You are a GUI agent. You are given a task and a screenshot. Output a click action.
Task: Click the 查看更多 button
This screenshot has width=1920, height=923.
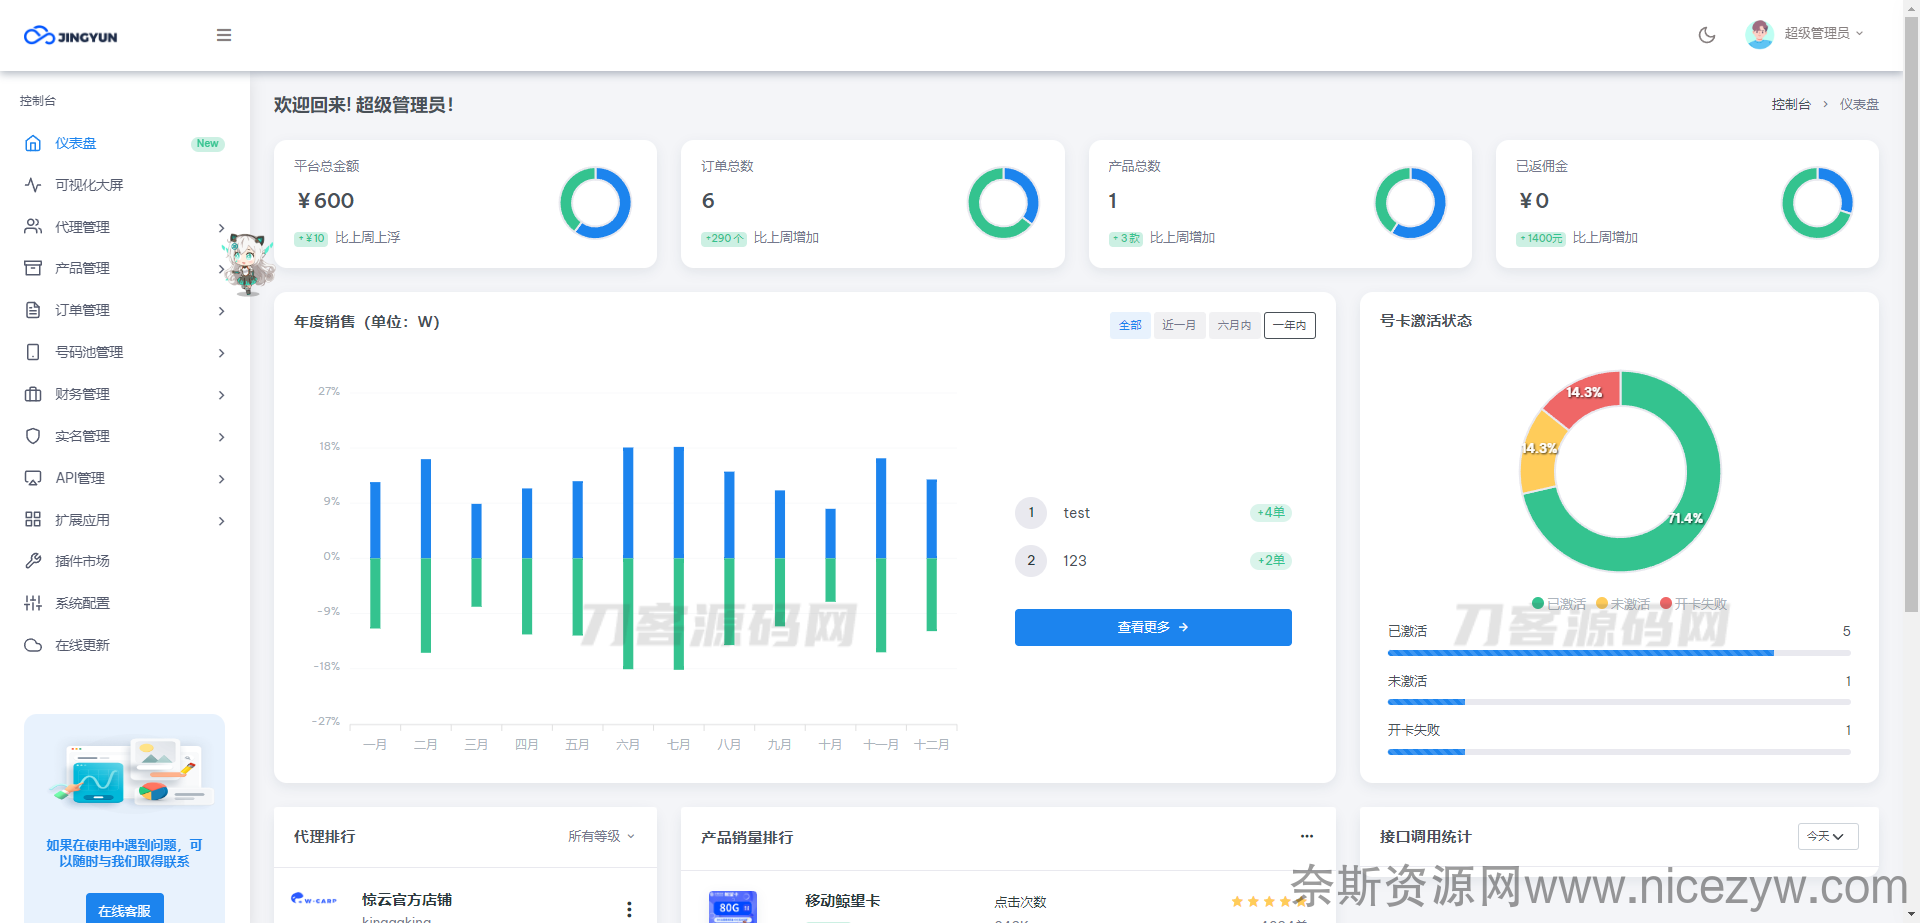tap(1153, 627)
